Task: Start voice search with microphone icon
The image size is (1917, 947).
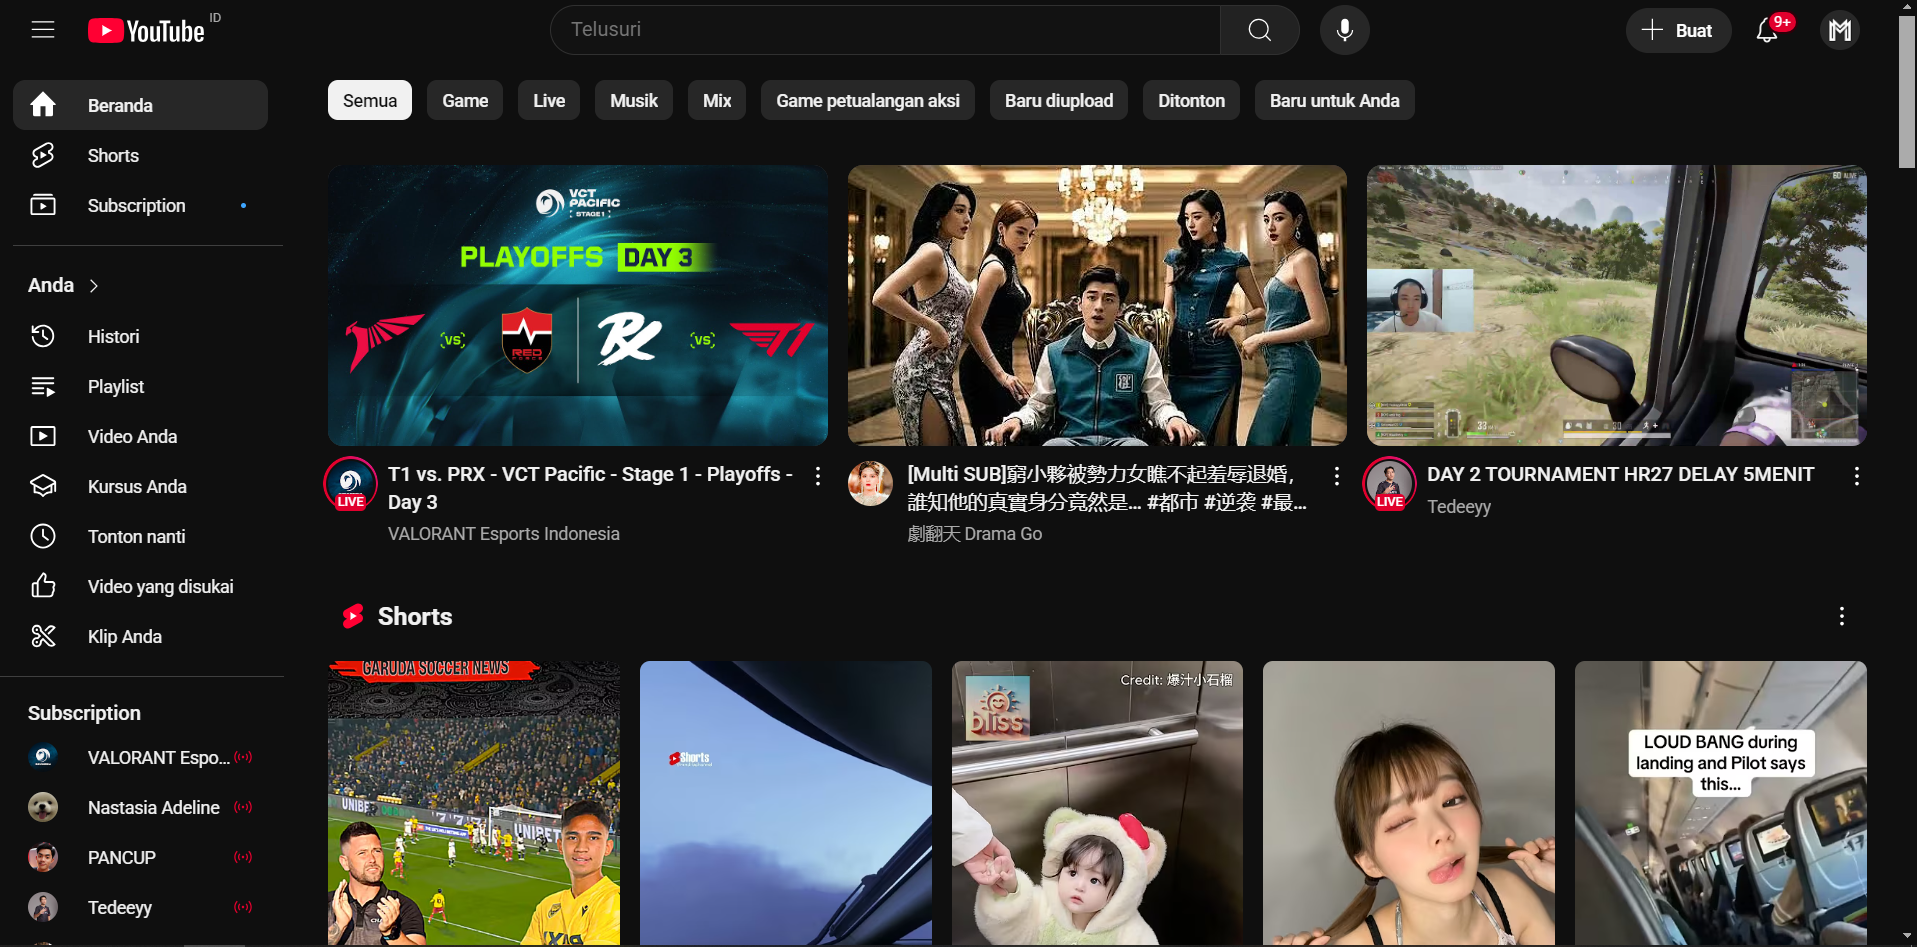Action: point(1345,30)
